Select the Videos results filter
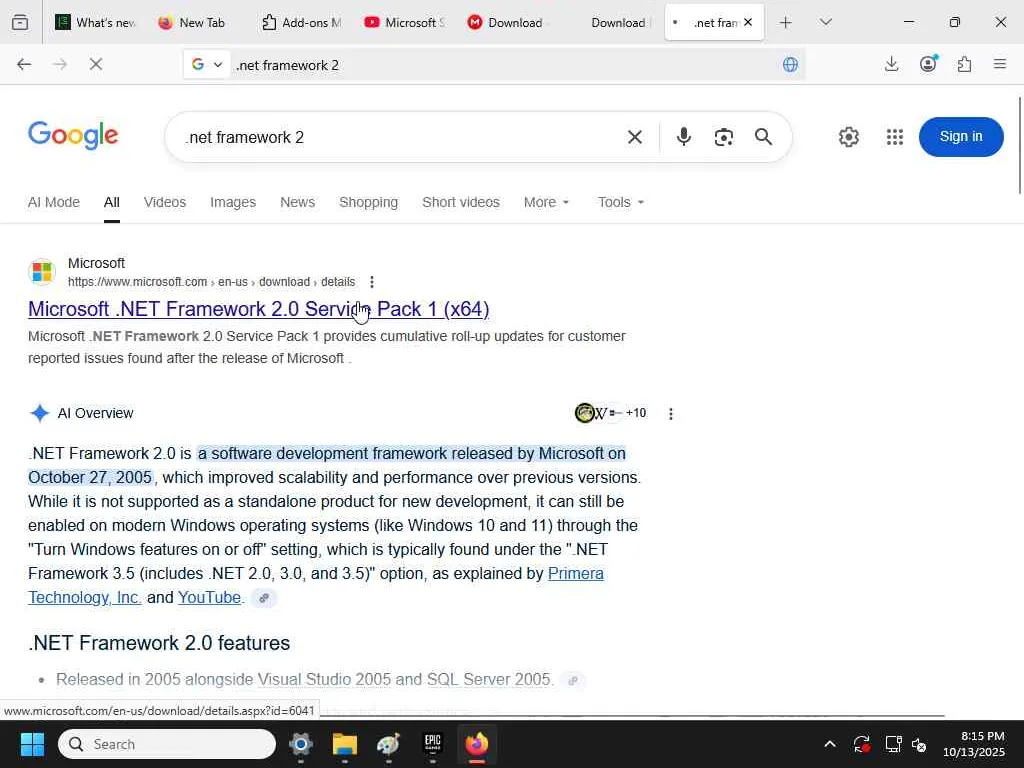The height and width of the screenshot is (768, 1024). pyautogui.click(x=165, y=202)
